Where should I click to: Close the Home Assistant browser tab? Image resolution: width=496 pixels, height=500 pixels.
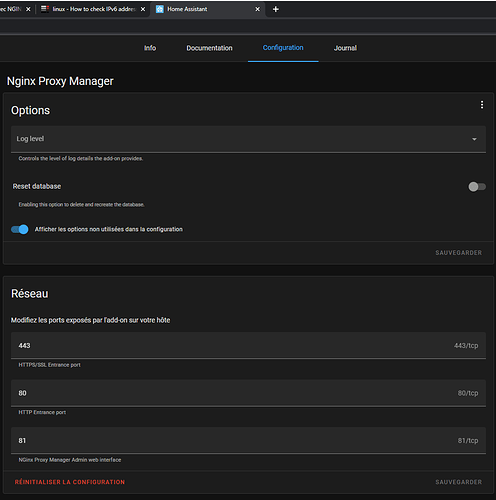point(257,9)
